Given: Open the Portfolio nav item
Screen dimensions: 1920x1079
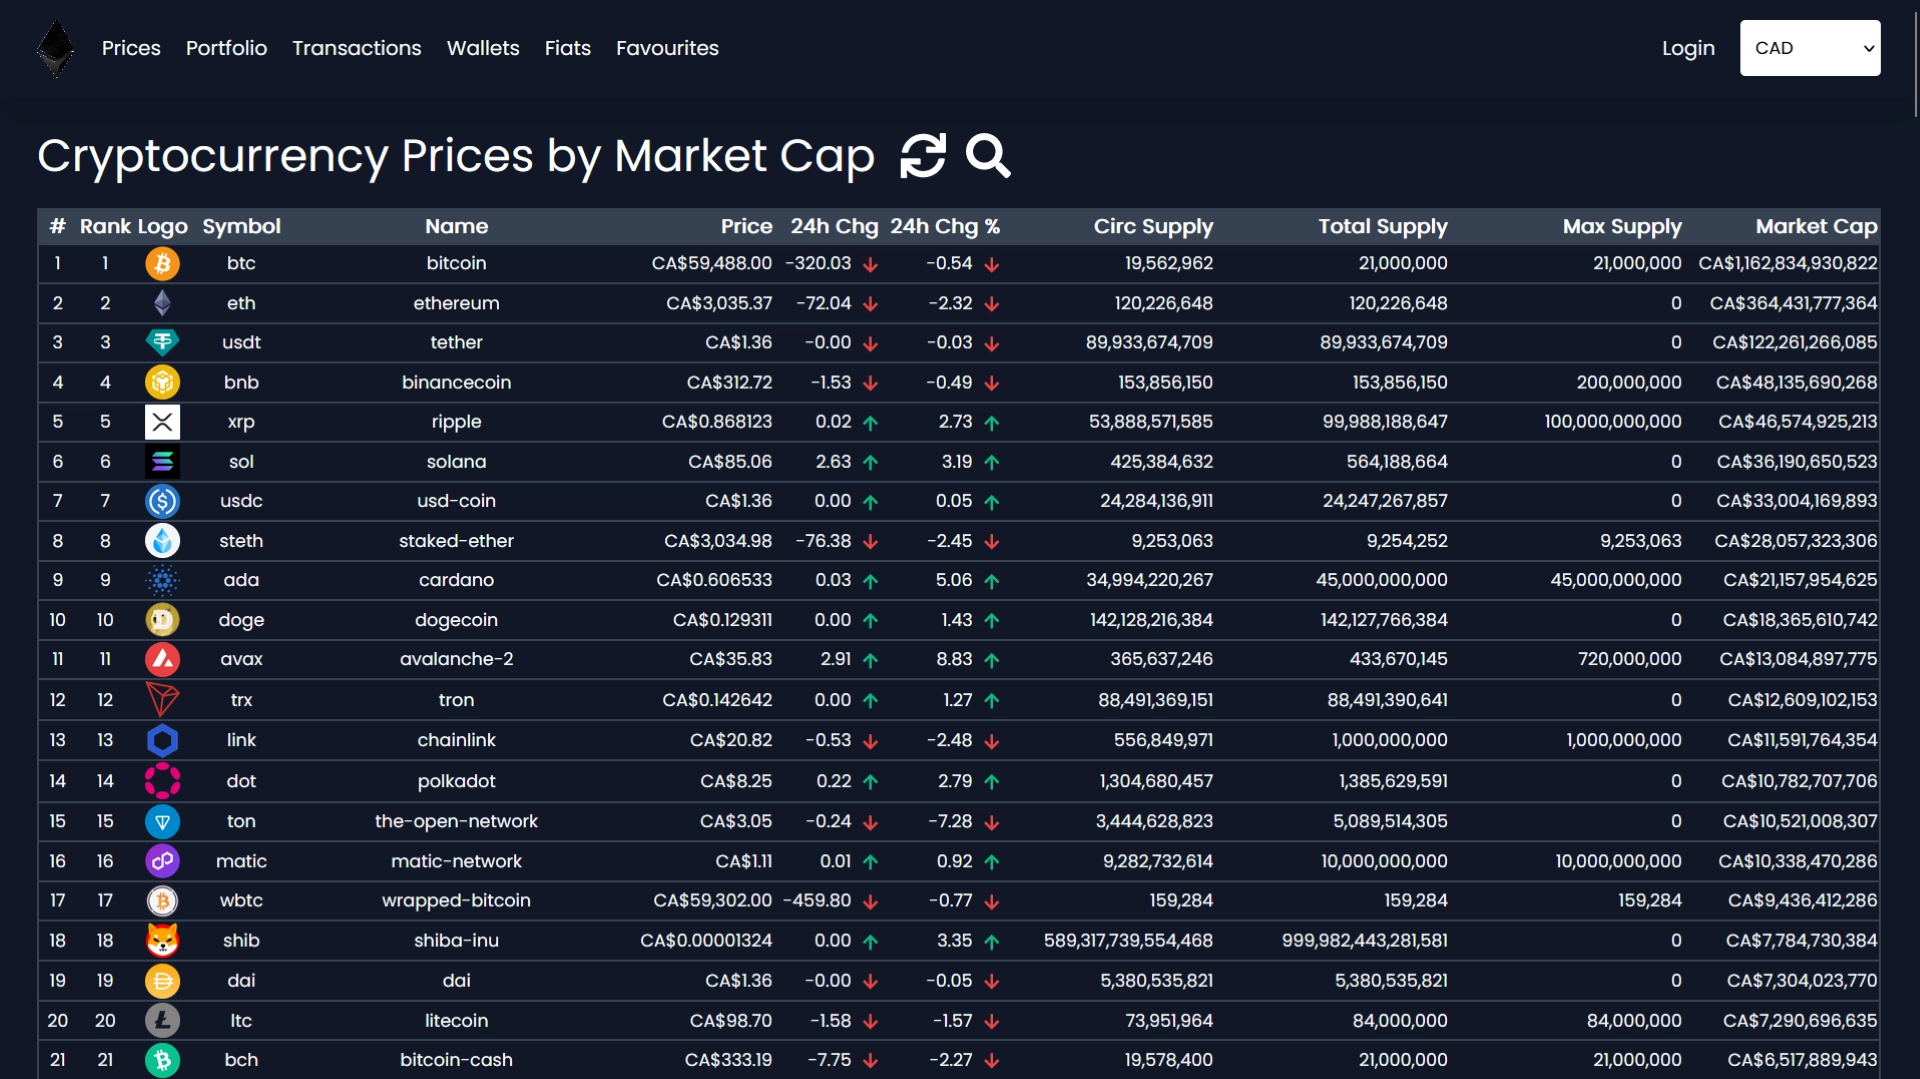Looking at the screenshot, I should click(226, 48).
